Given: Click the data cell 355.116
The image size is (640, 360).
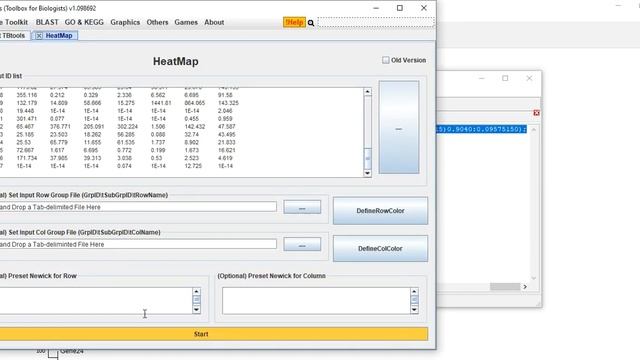Looking at the screenshot, I should tap(27, 95).
